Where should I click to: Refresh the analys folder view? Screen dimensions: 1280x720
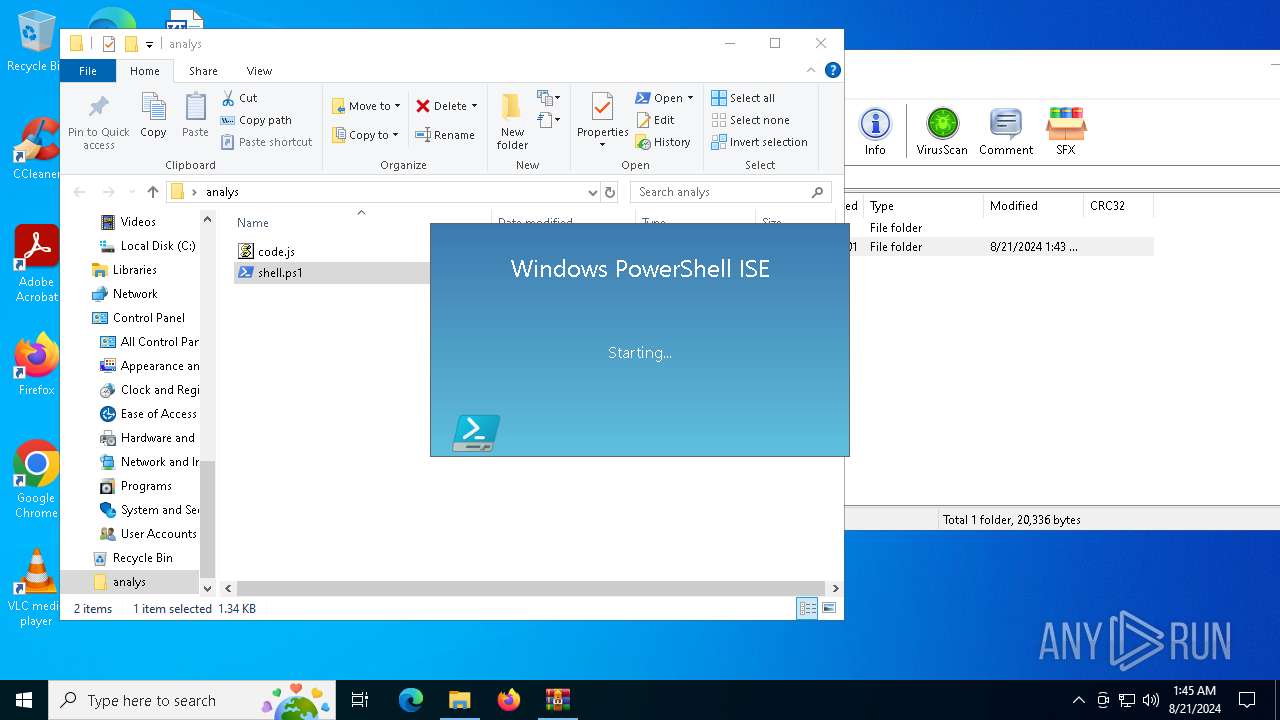point(611,192)
